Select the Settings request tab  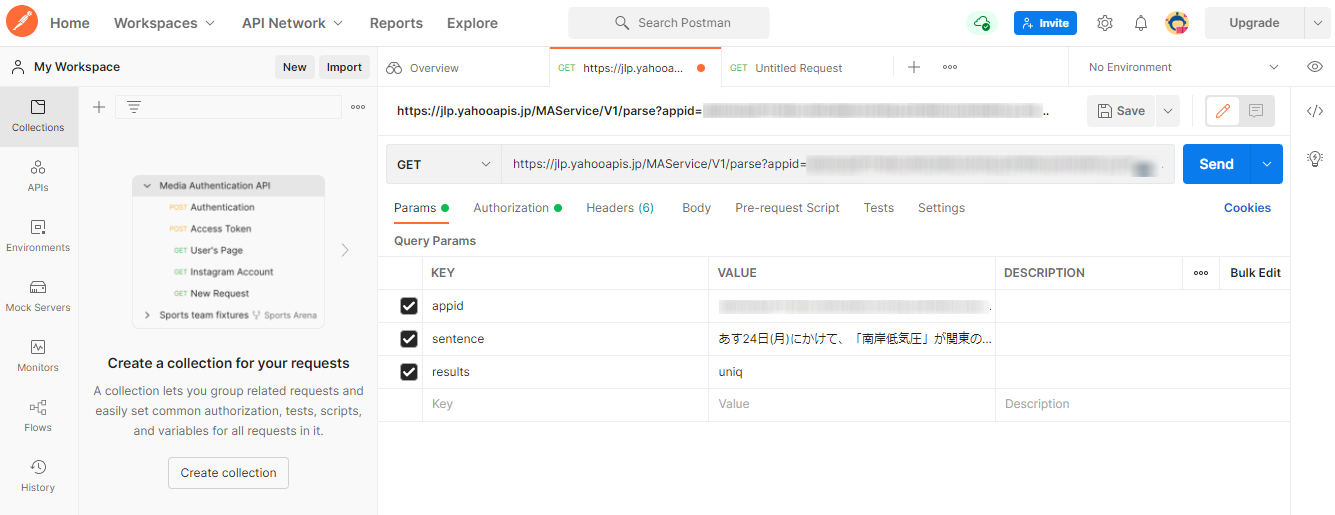click(941, 208)
